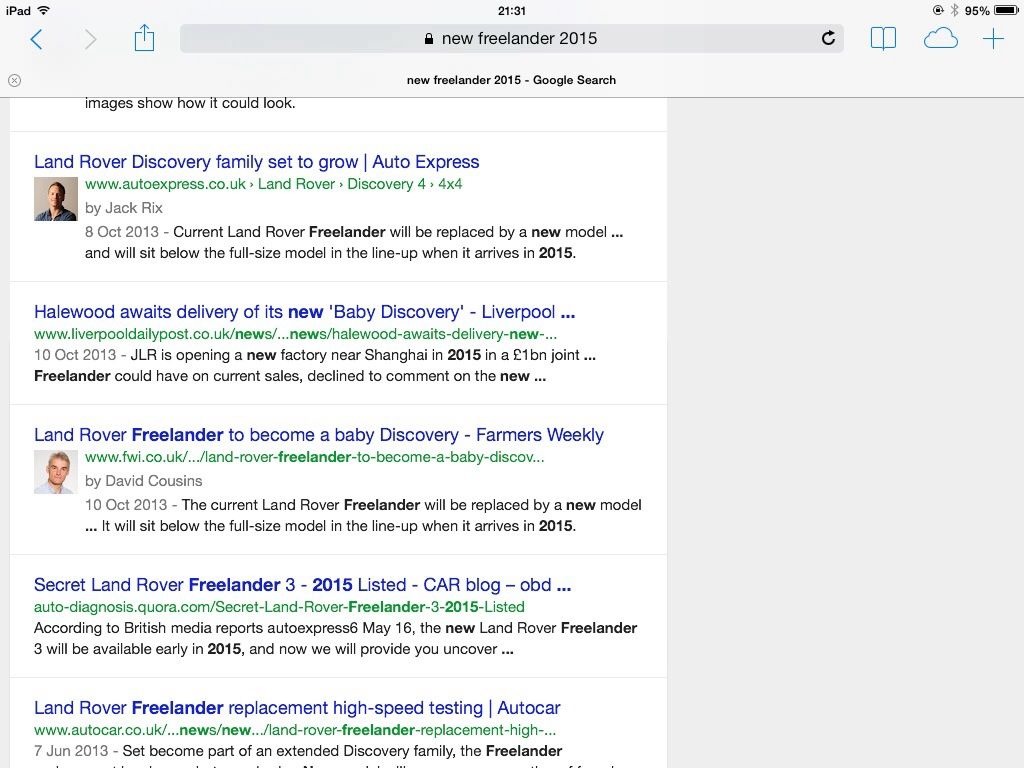The height and width of the screenshot is (768, 1024).
Task: Tap the rotation lock status icon
Action: (x=938, y=10)
